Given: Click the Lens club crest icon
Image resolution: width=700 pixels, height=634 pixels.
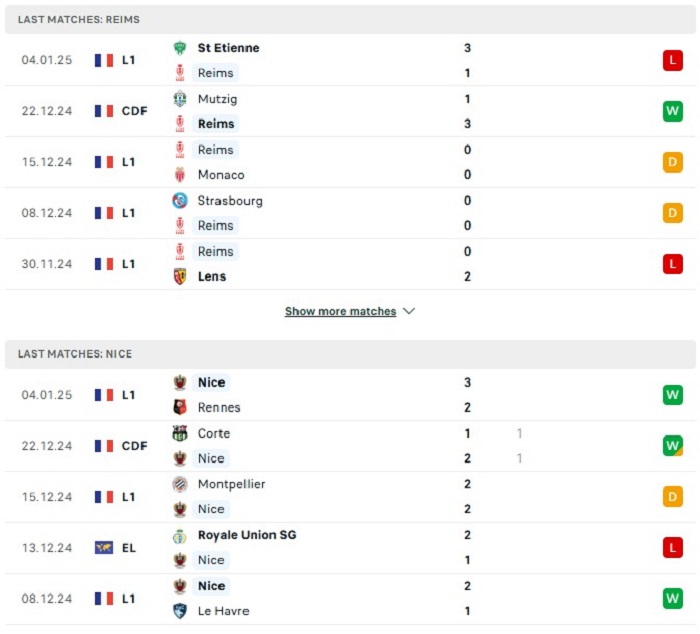Looking at the screenshot, I should click(x=180, y=276).
